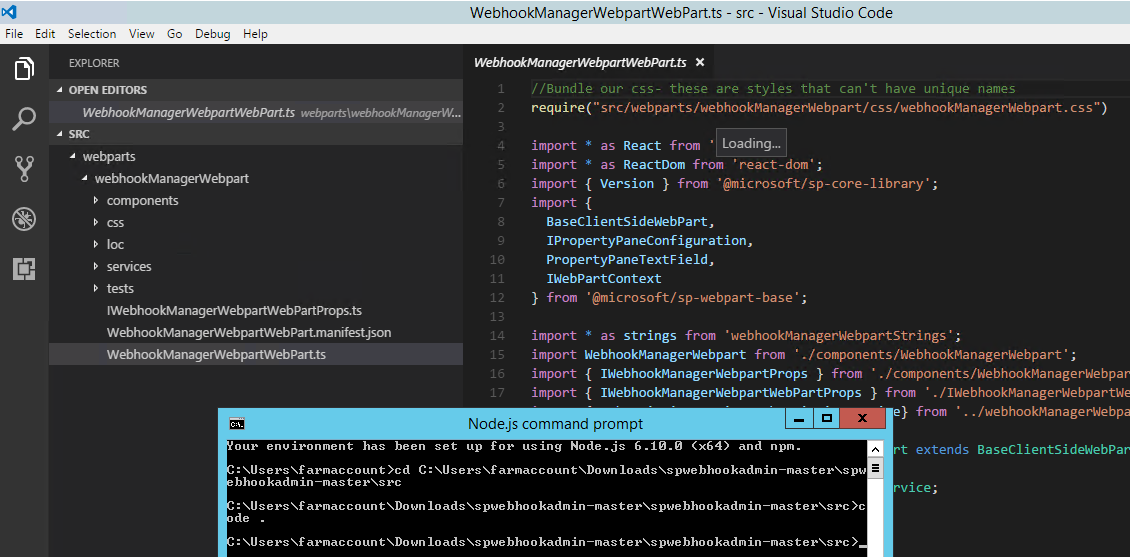Screen dimensions: 1130x557
Task: Click the Node.js command prompt title bar
Action: coord(555,424)
